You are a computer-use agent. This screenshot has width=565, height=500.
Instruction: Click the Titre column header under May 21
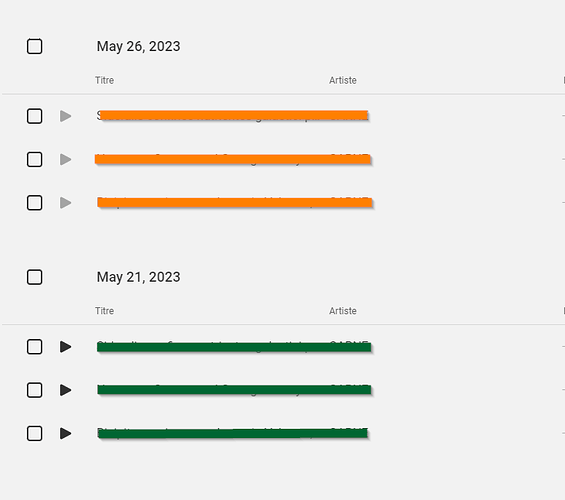(104, 311)
